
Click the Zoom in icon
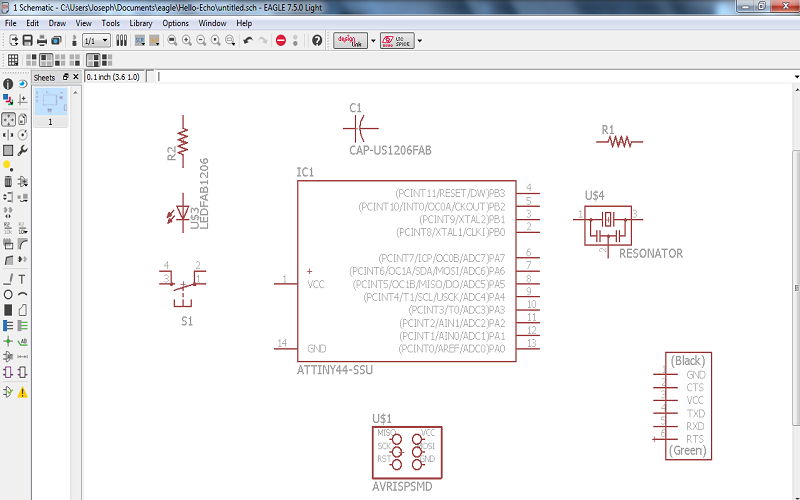point(187,40)
